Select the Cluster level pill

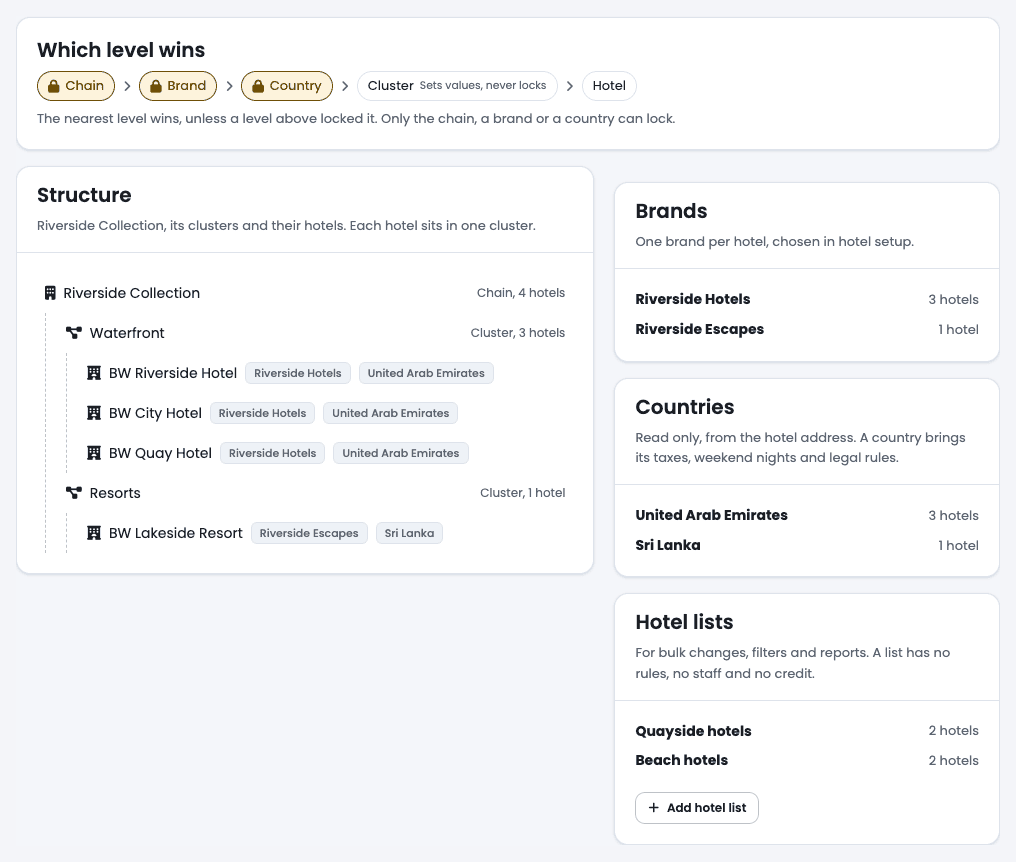click(457, 86)
